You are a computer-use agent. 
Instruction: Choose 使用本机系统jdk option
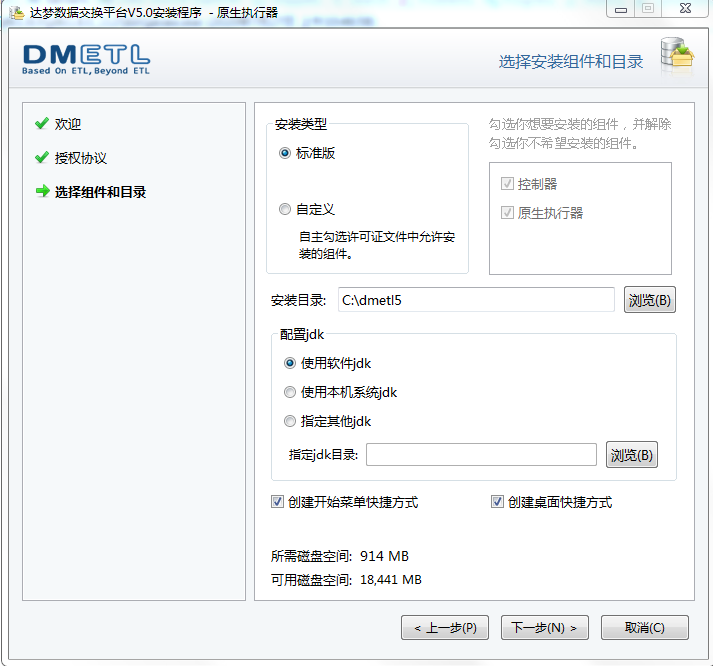290,392
